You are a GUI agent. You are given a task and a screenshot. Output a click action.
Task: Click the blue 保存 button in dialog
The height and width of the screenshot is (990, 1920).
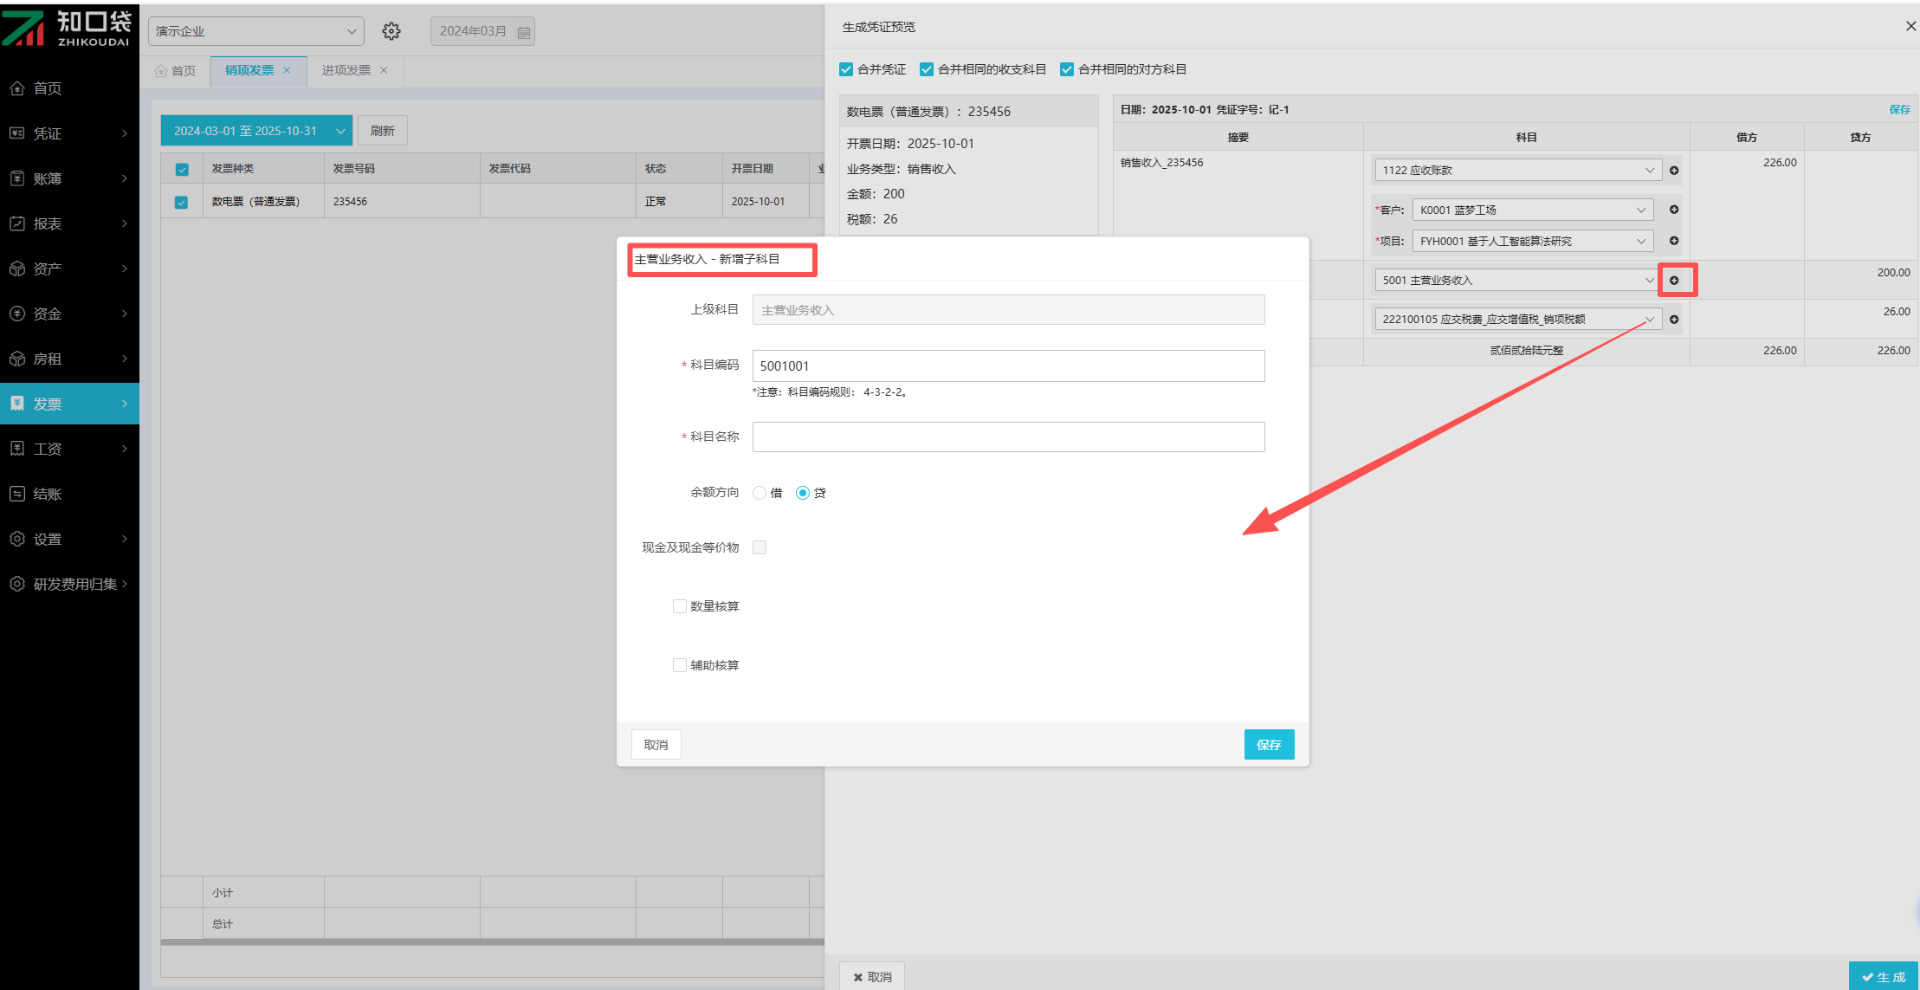point(1268,744)
